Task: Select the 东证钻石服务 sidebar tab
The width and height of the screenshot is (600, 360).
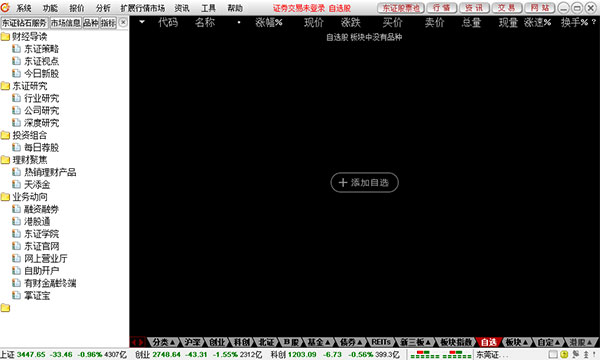Action: pos(24,23)
